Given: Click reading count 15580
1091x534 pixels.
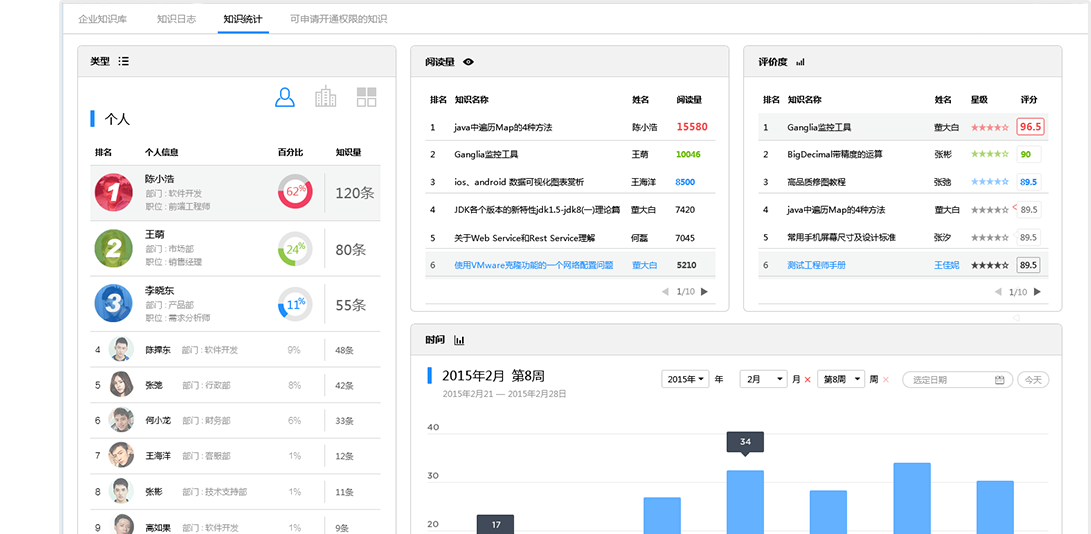Looking at the screenshot, I should (692, 127).
